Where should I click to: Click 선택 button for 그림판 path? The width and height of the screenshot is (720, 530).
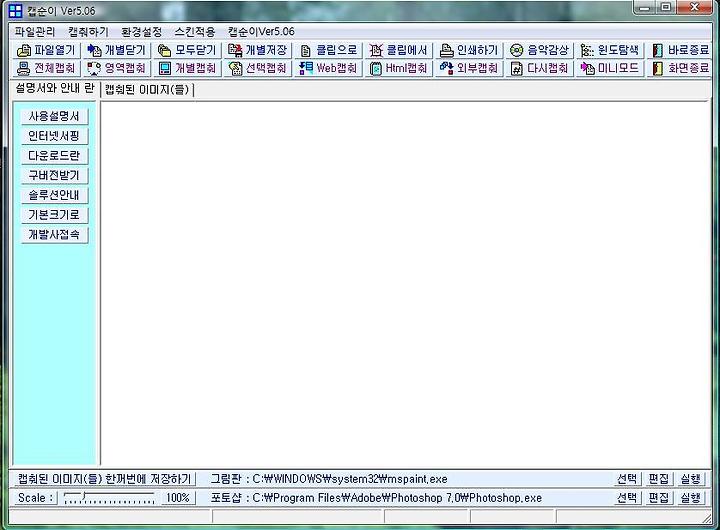[x=627, y=479]
